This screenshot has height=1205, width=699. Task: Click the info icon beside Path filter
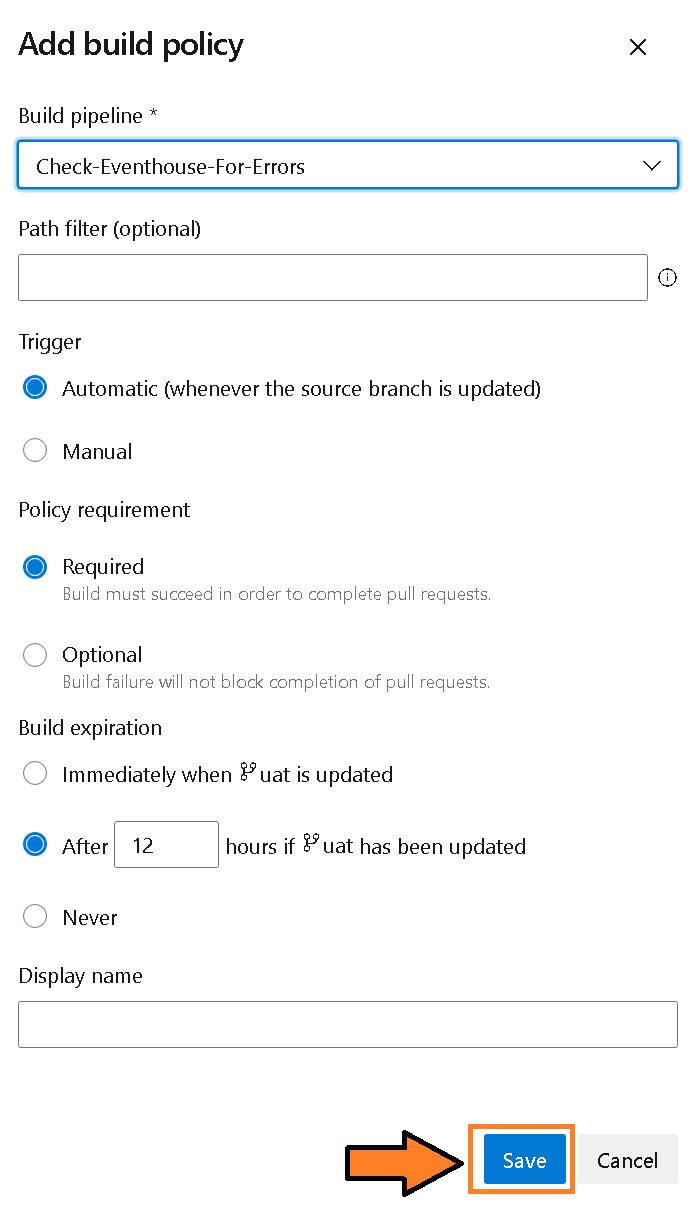coord(667,277)
